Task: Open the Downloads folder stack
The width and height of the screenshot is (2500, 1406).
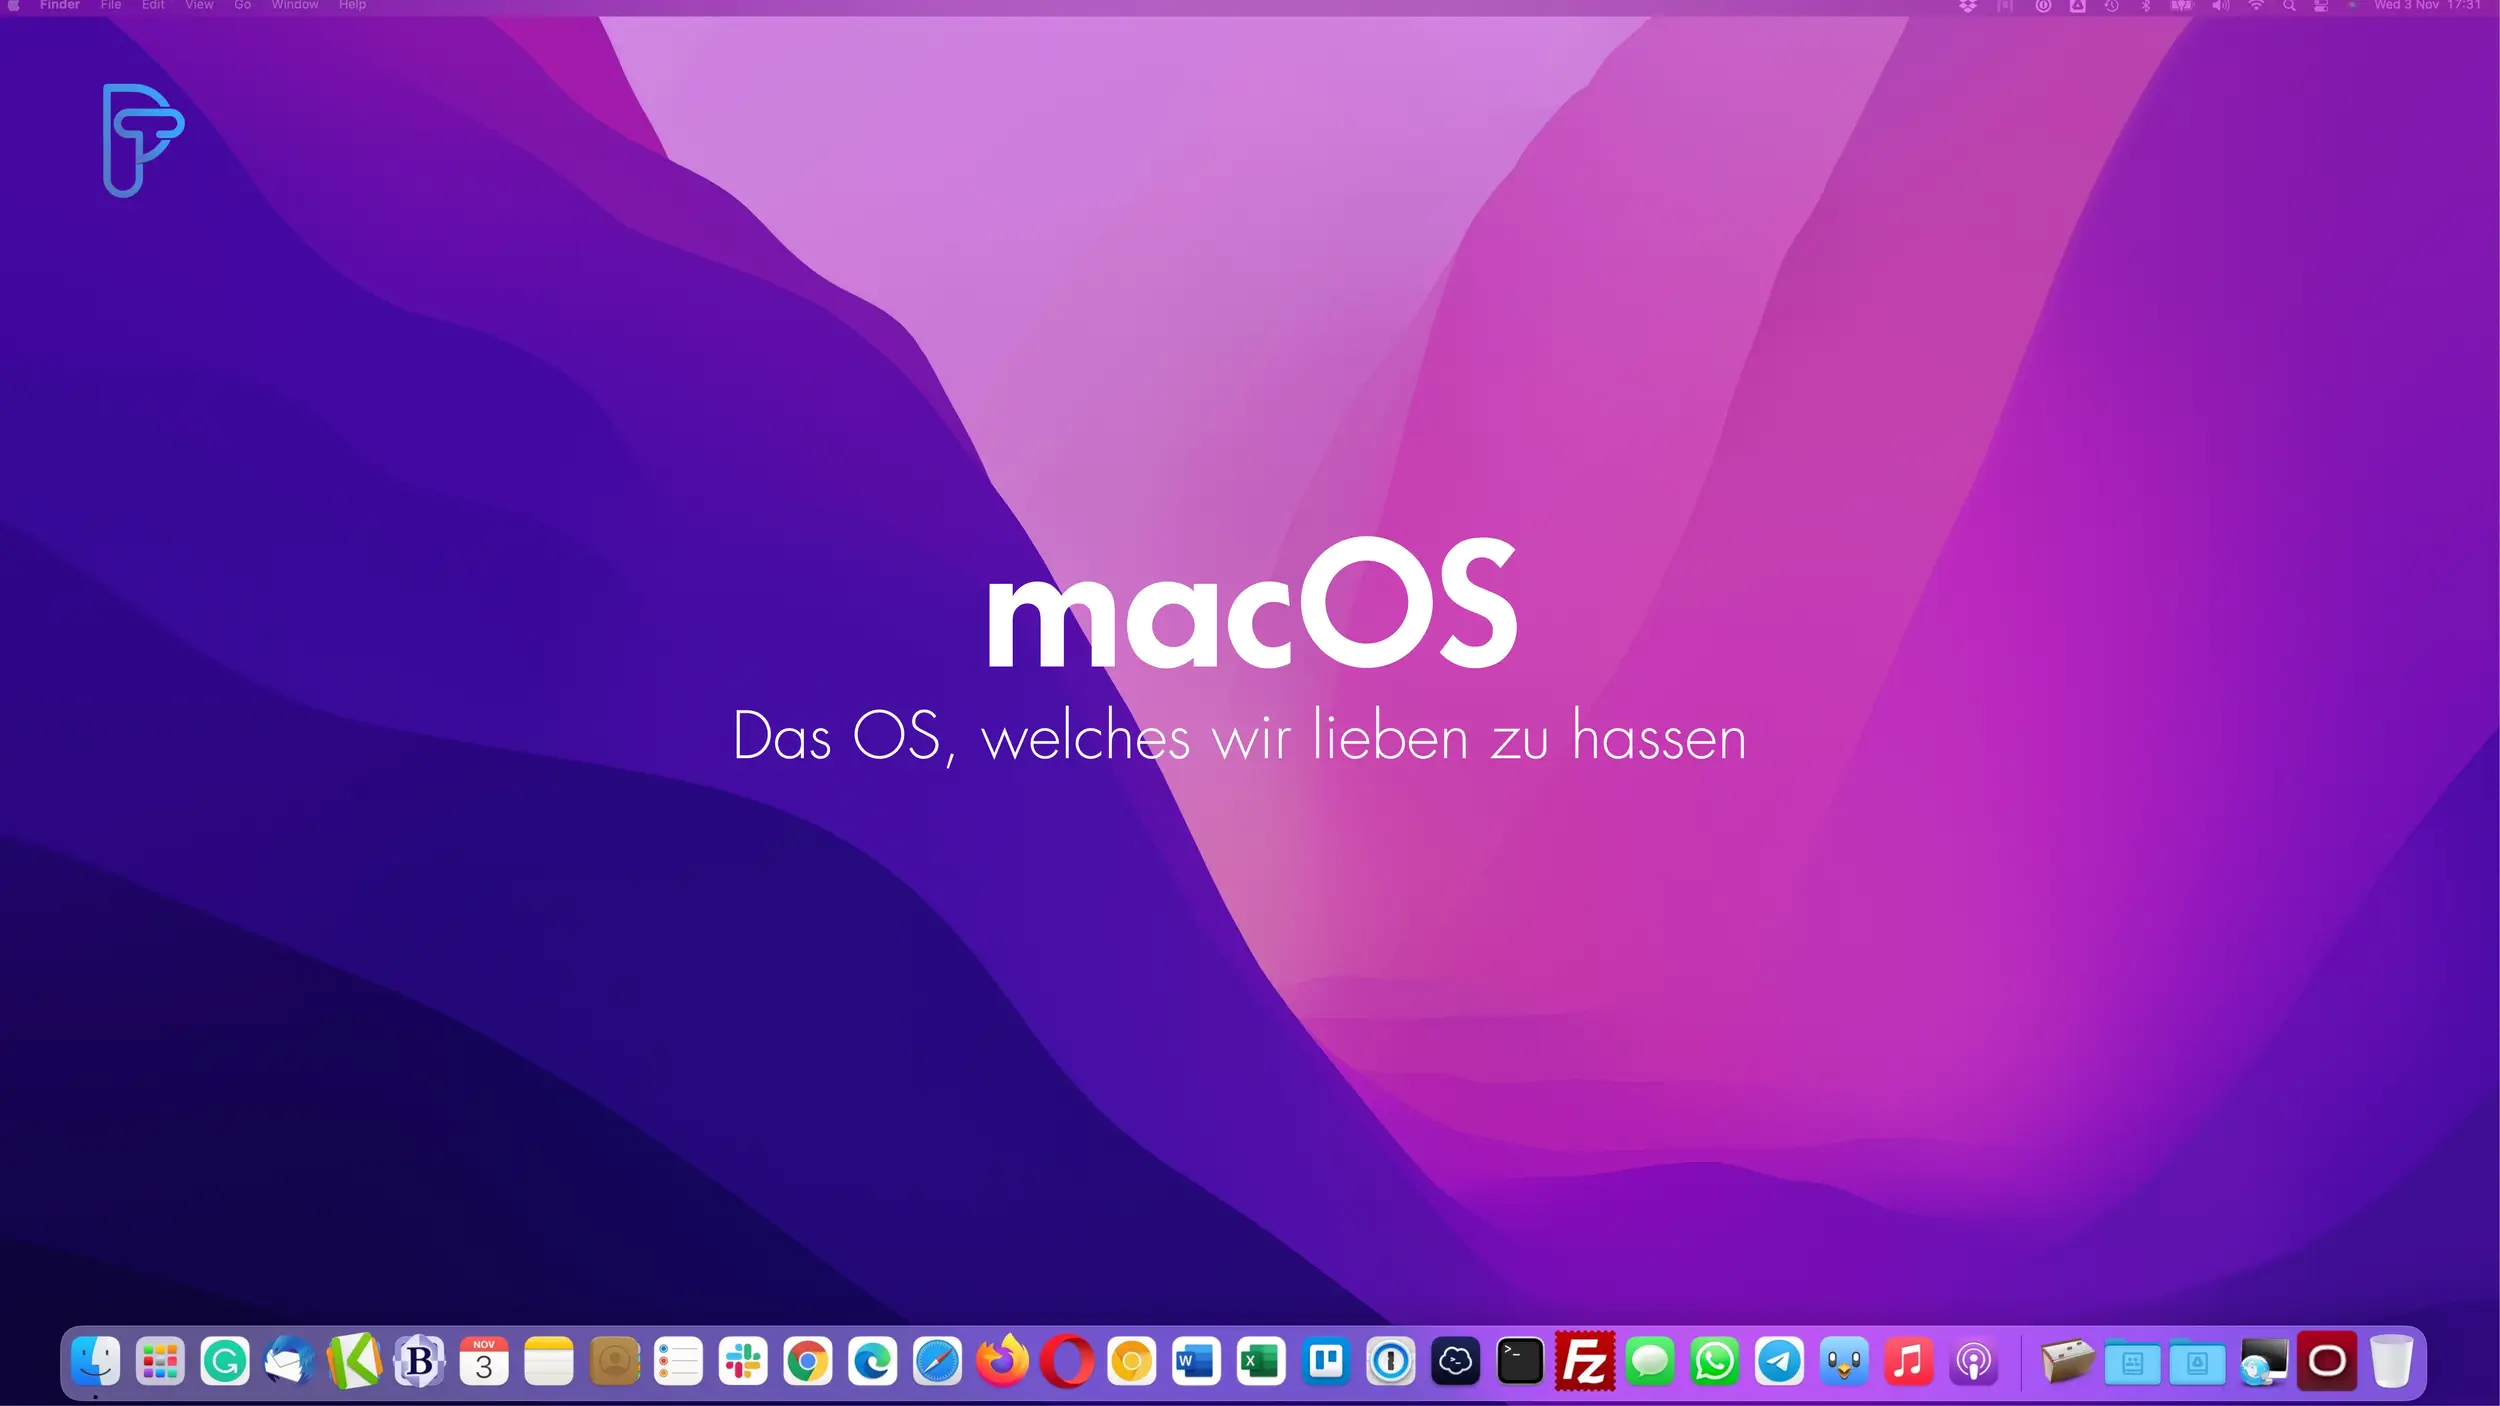Action: pos(2197,1361)
